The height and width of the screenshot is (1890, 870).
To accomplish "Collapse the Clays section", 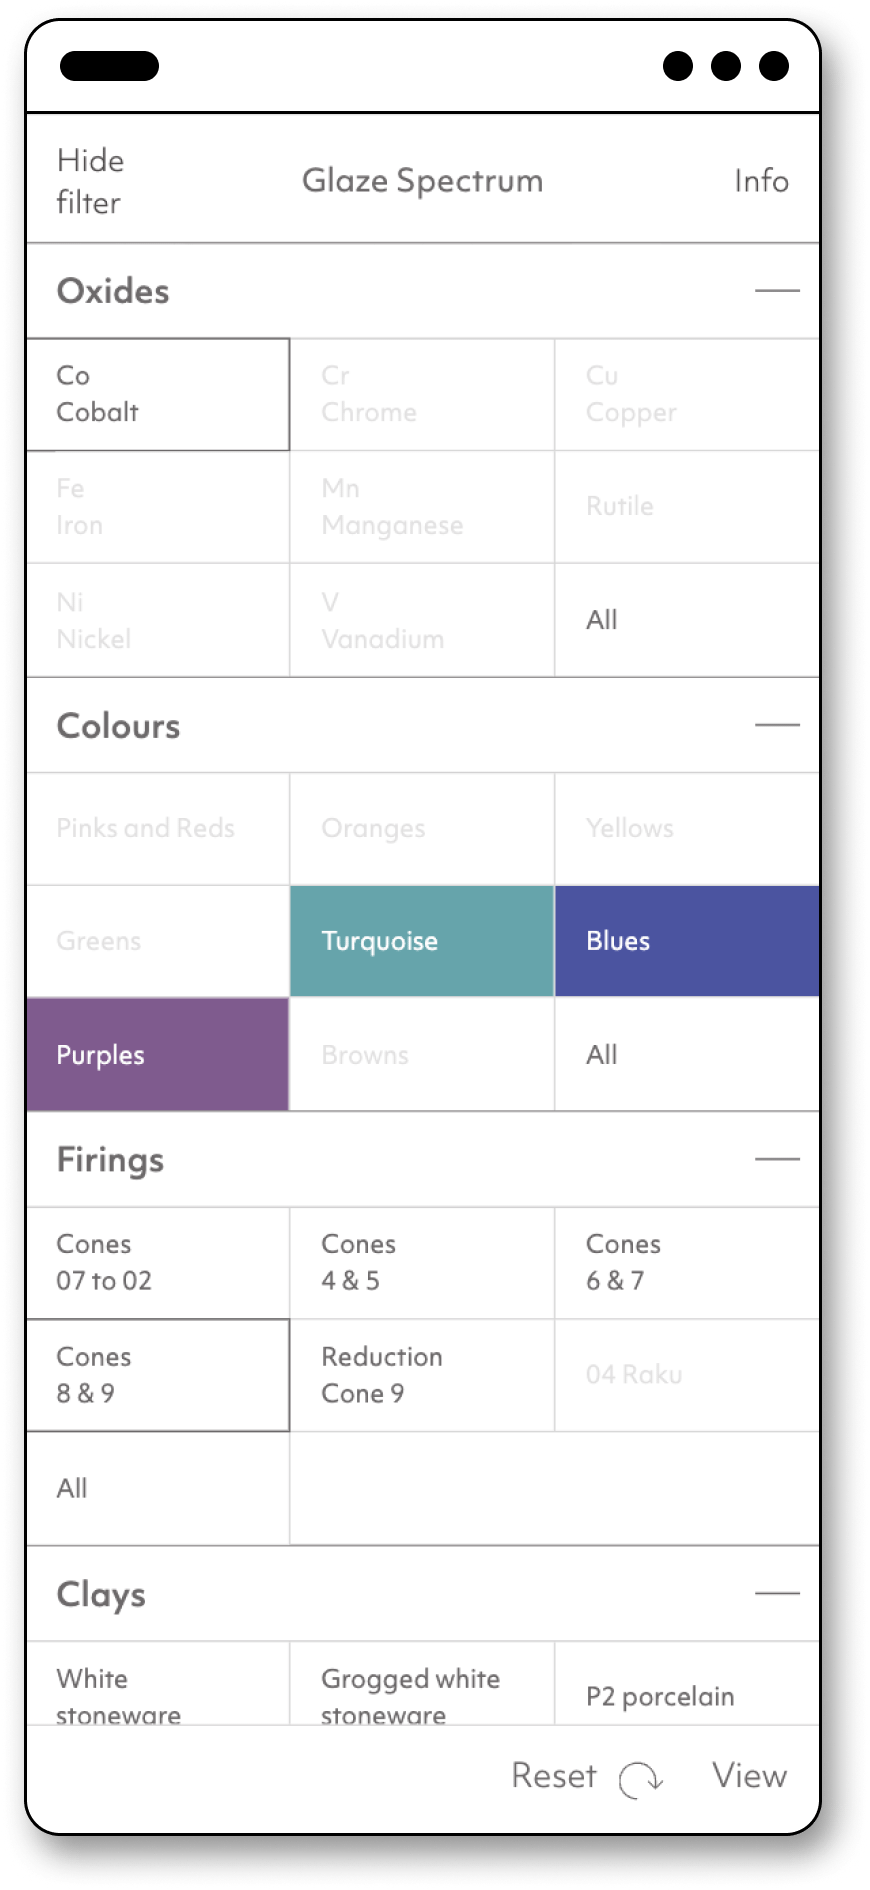I will pyautogui.click(x=777, y=1593).
